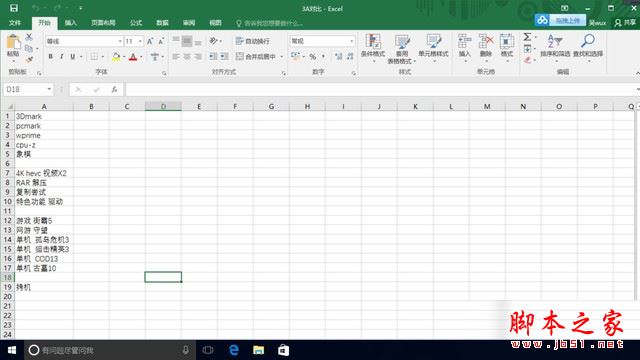Image resolution: width=640 pixels, height=360 pixels.
Task: Open Cell Styles gallery
Action: pos(433,49)
